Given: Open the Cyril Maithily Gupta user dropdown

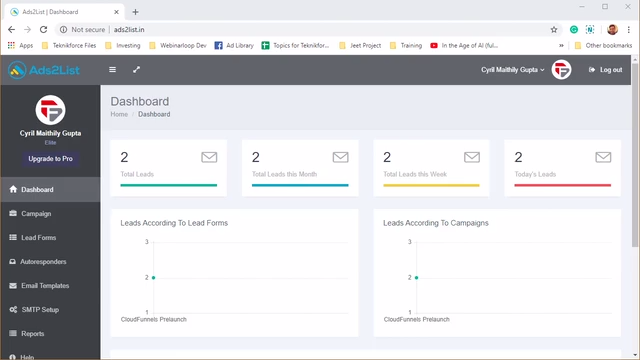Looking at the screenshot, I should tap(512, 70).
